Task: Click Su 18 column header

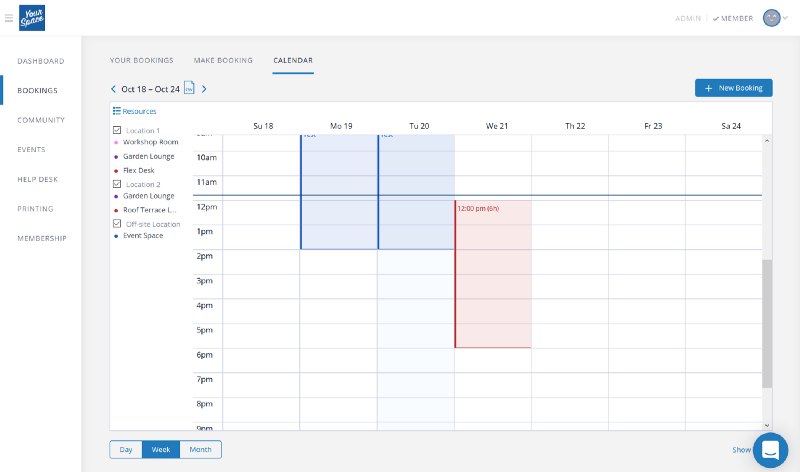Action: pyautogui.click(x=263, y=126)
